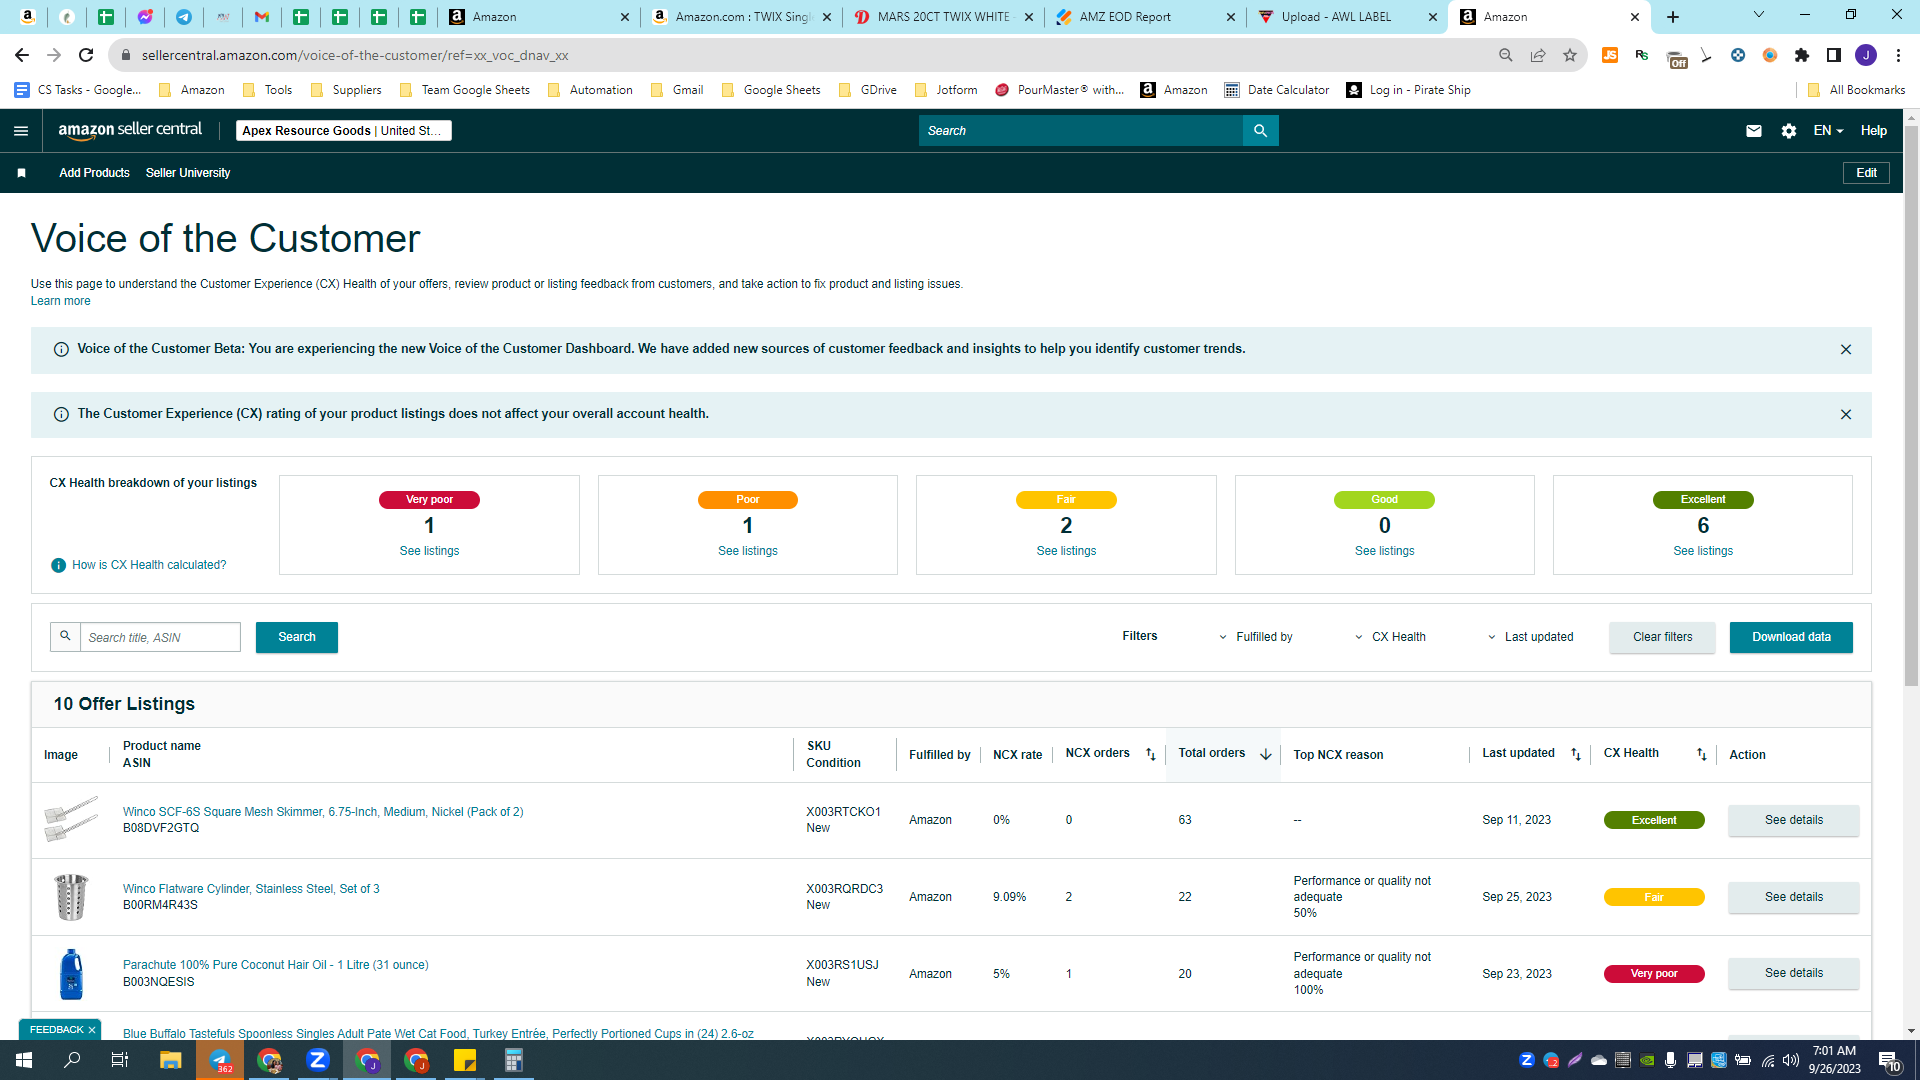Click the header Search input field
Image resolution: width=1920 pixels, height=1080 pixels.
point(1081,131)
